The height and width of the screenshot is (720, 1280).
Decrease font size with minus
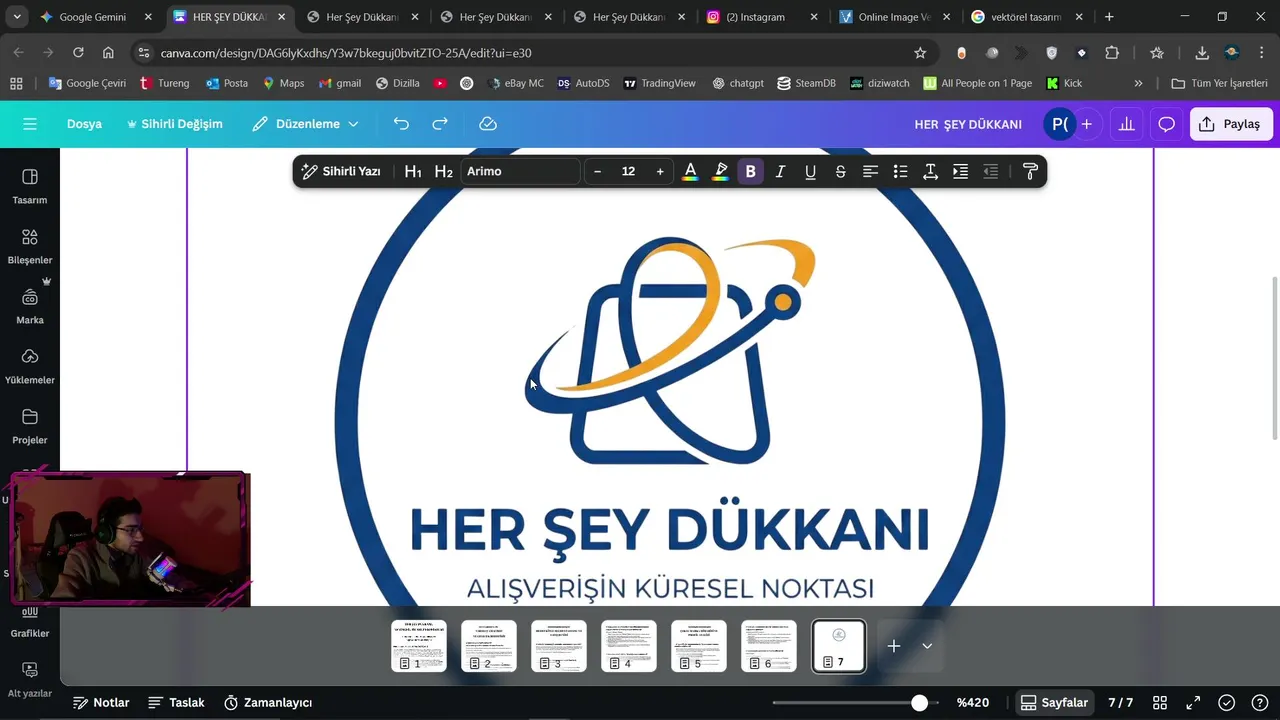tap(598, 171)
